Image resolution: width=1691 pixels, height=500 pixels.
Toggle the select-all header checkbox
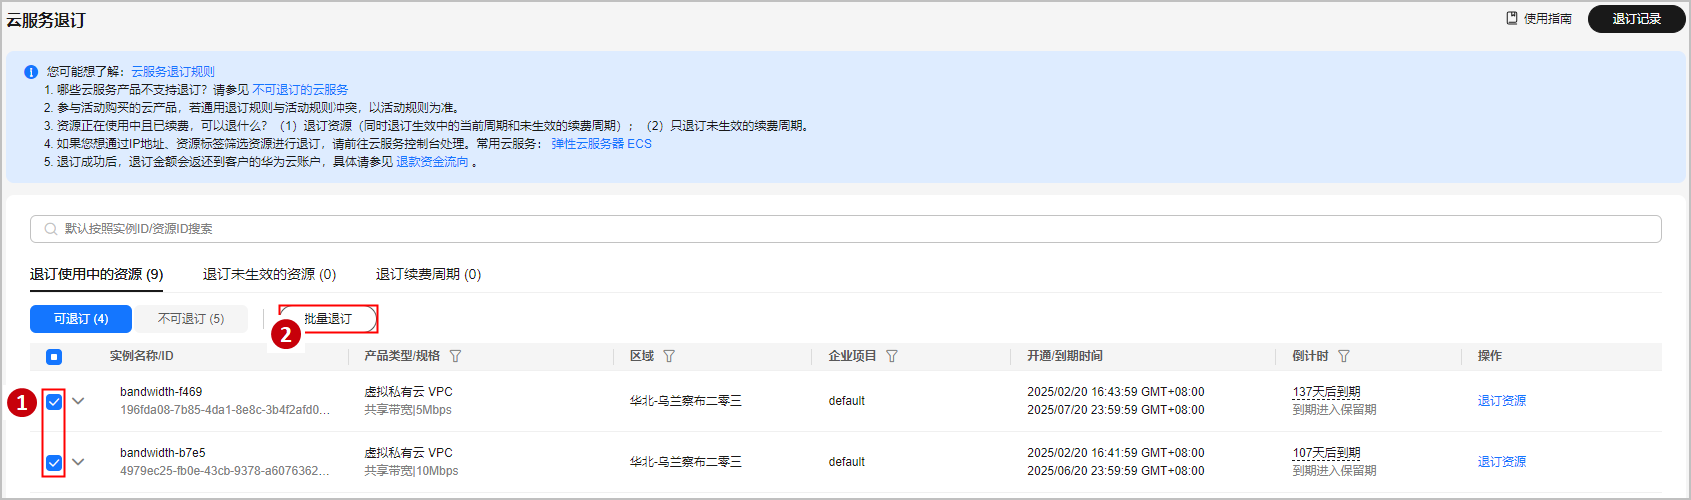pyautogui.click(x=54, y=357)
